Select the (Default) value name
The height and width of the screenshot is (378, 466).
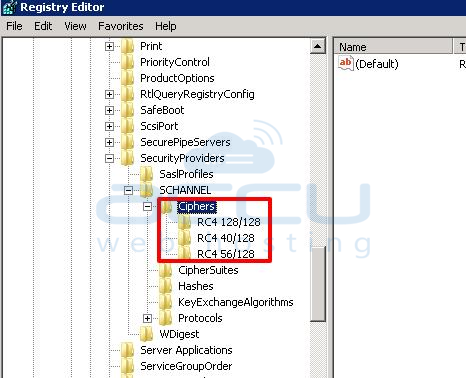(x=377, y=64)
